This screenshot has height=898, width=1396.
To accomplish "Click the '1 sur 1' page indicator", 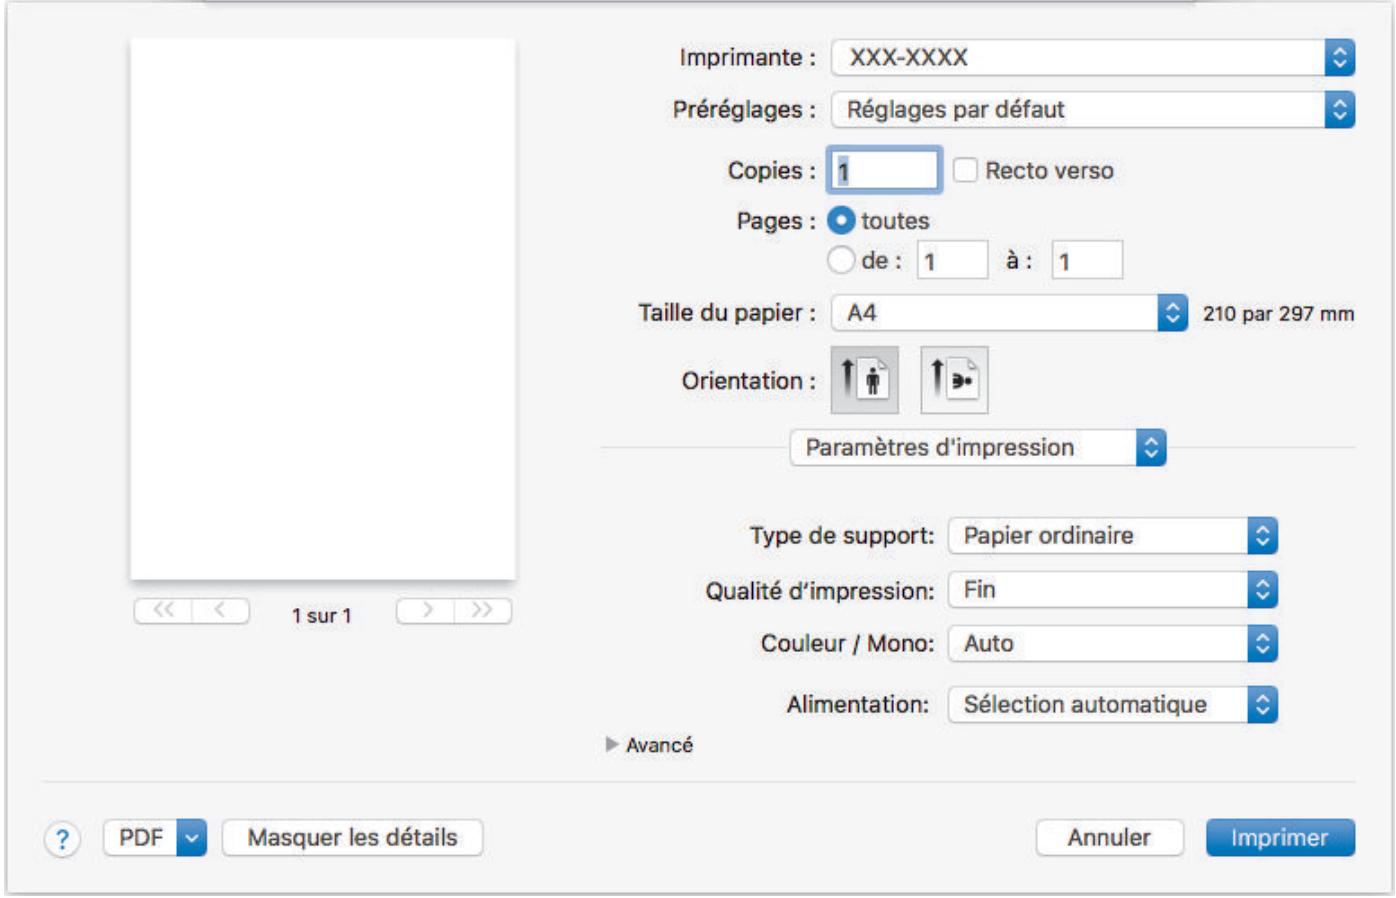I will point(321,616).
